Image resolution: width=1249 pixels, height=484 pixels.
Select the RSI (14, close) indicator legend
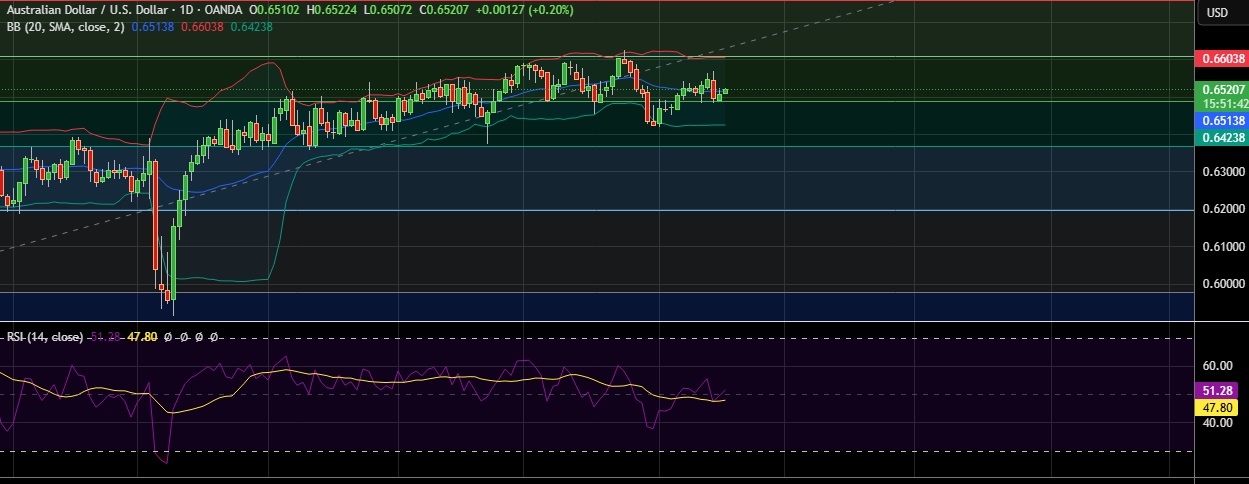pos(44,337)
